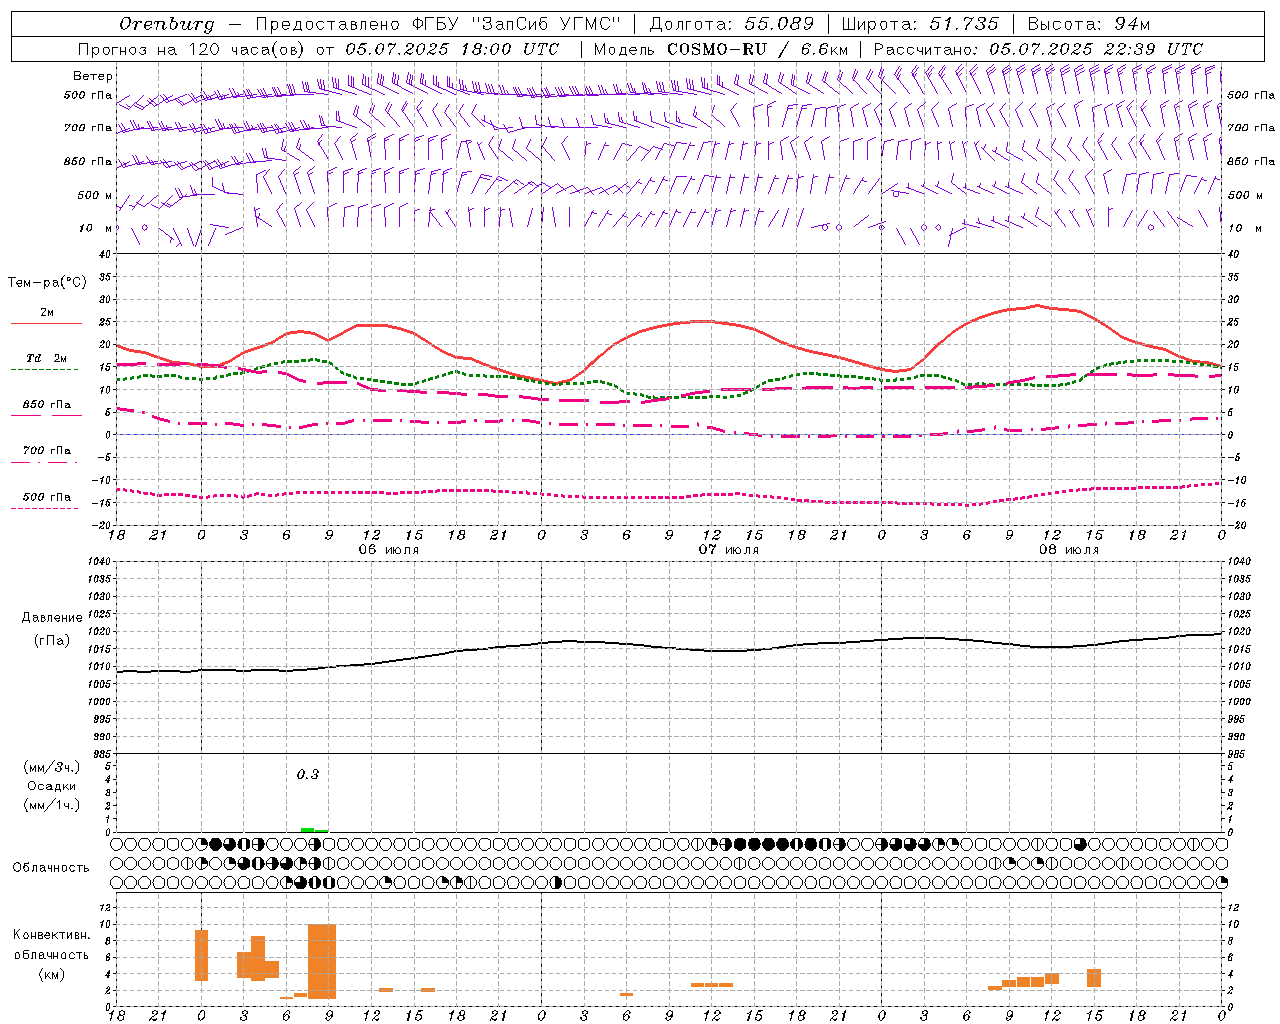Select the 500 м wind level label at left
This screenshot has width=1280, height=1024.
pos(95,195)
